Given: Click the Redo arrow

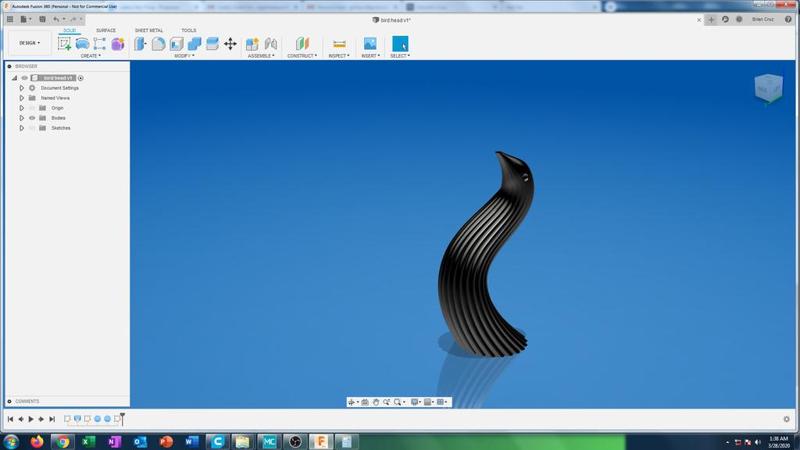Looking at the screenshot, I should (x=73, y=19).
